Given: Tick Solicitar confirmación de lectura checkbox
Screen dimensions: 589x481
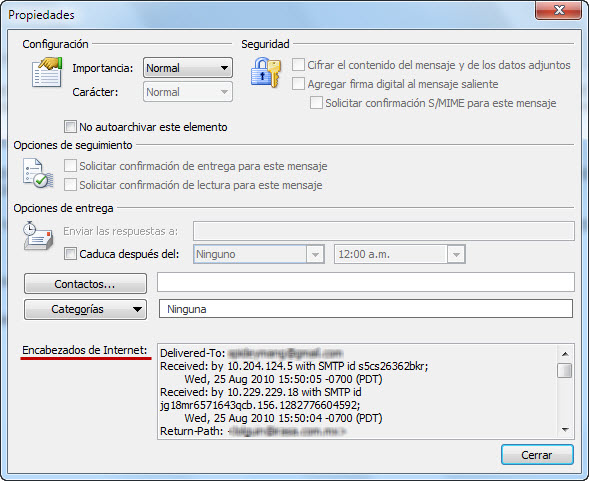Looking at the screenshot, I should click(70, 185).
